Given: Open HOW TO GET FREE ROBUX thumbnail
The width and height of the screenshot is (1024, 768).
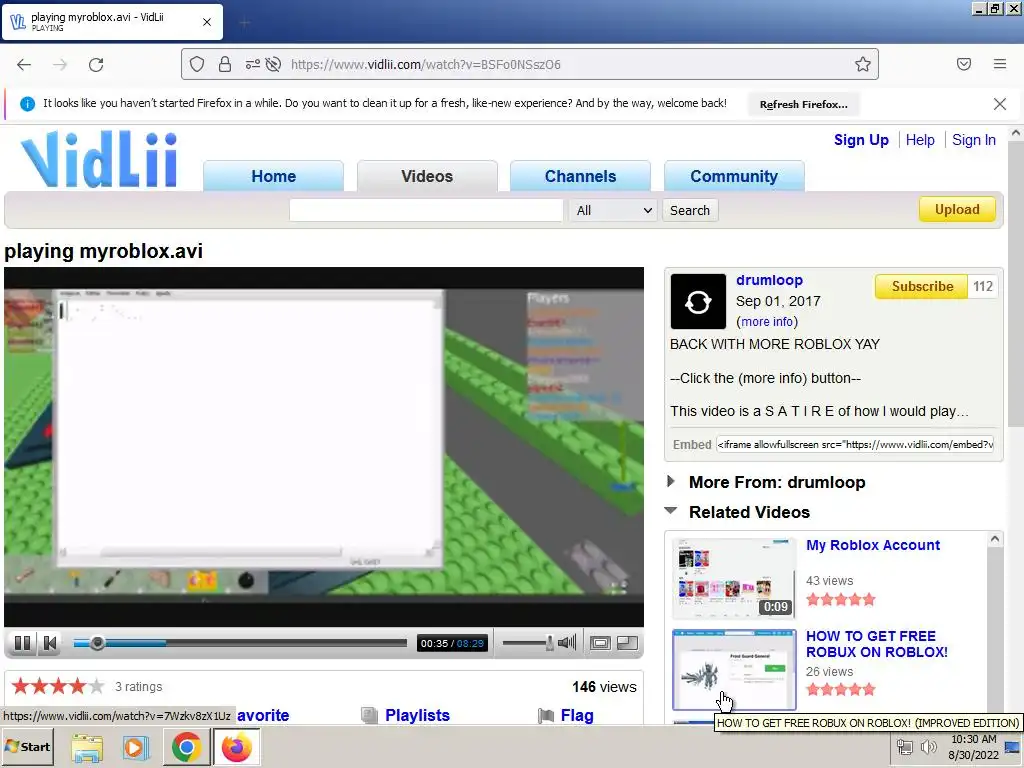Looking at the screenshot, I should coord(734,670).
